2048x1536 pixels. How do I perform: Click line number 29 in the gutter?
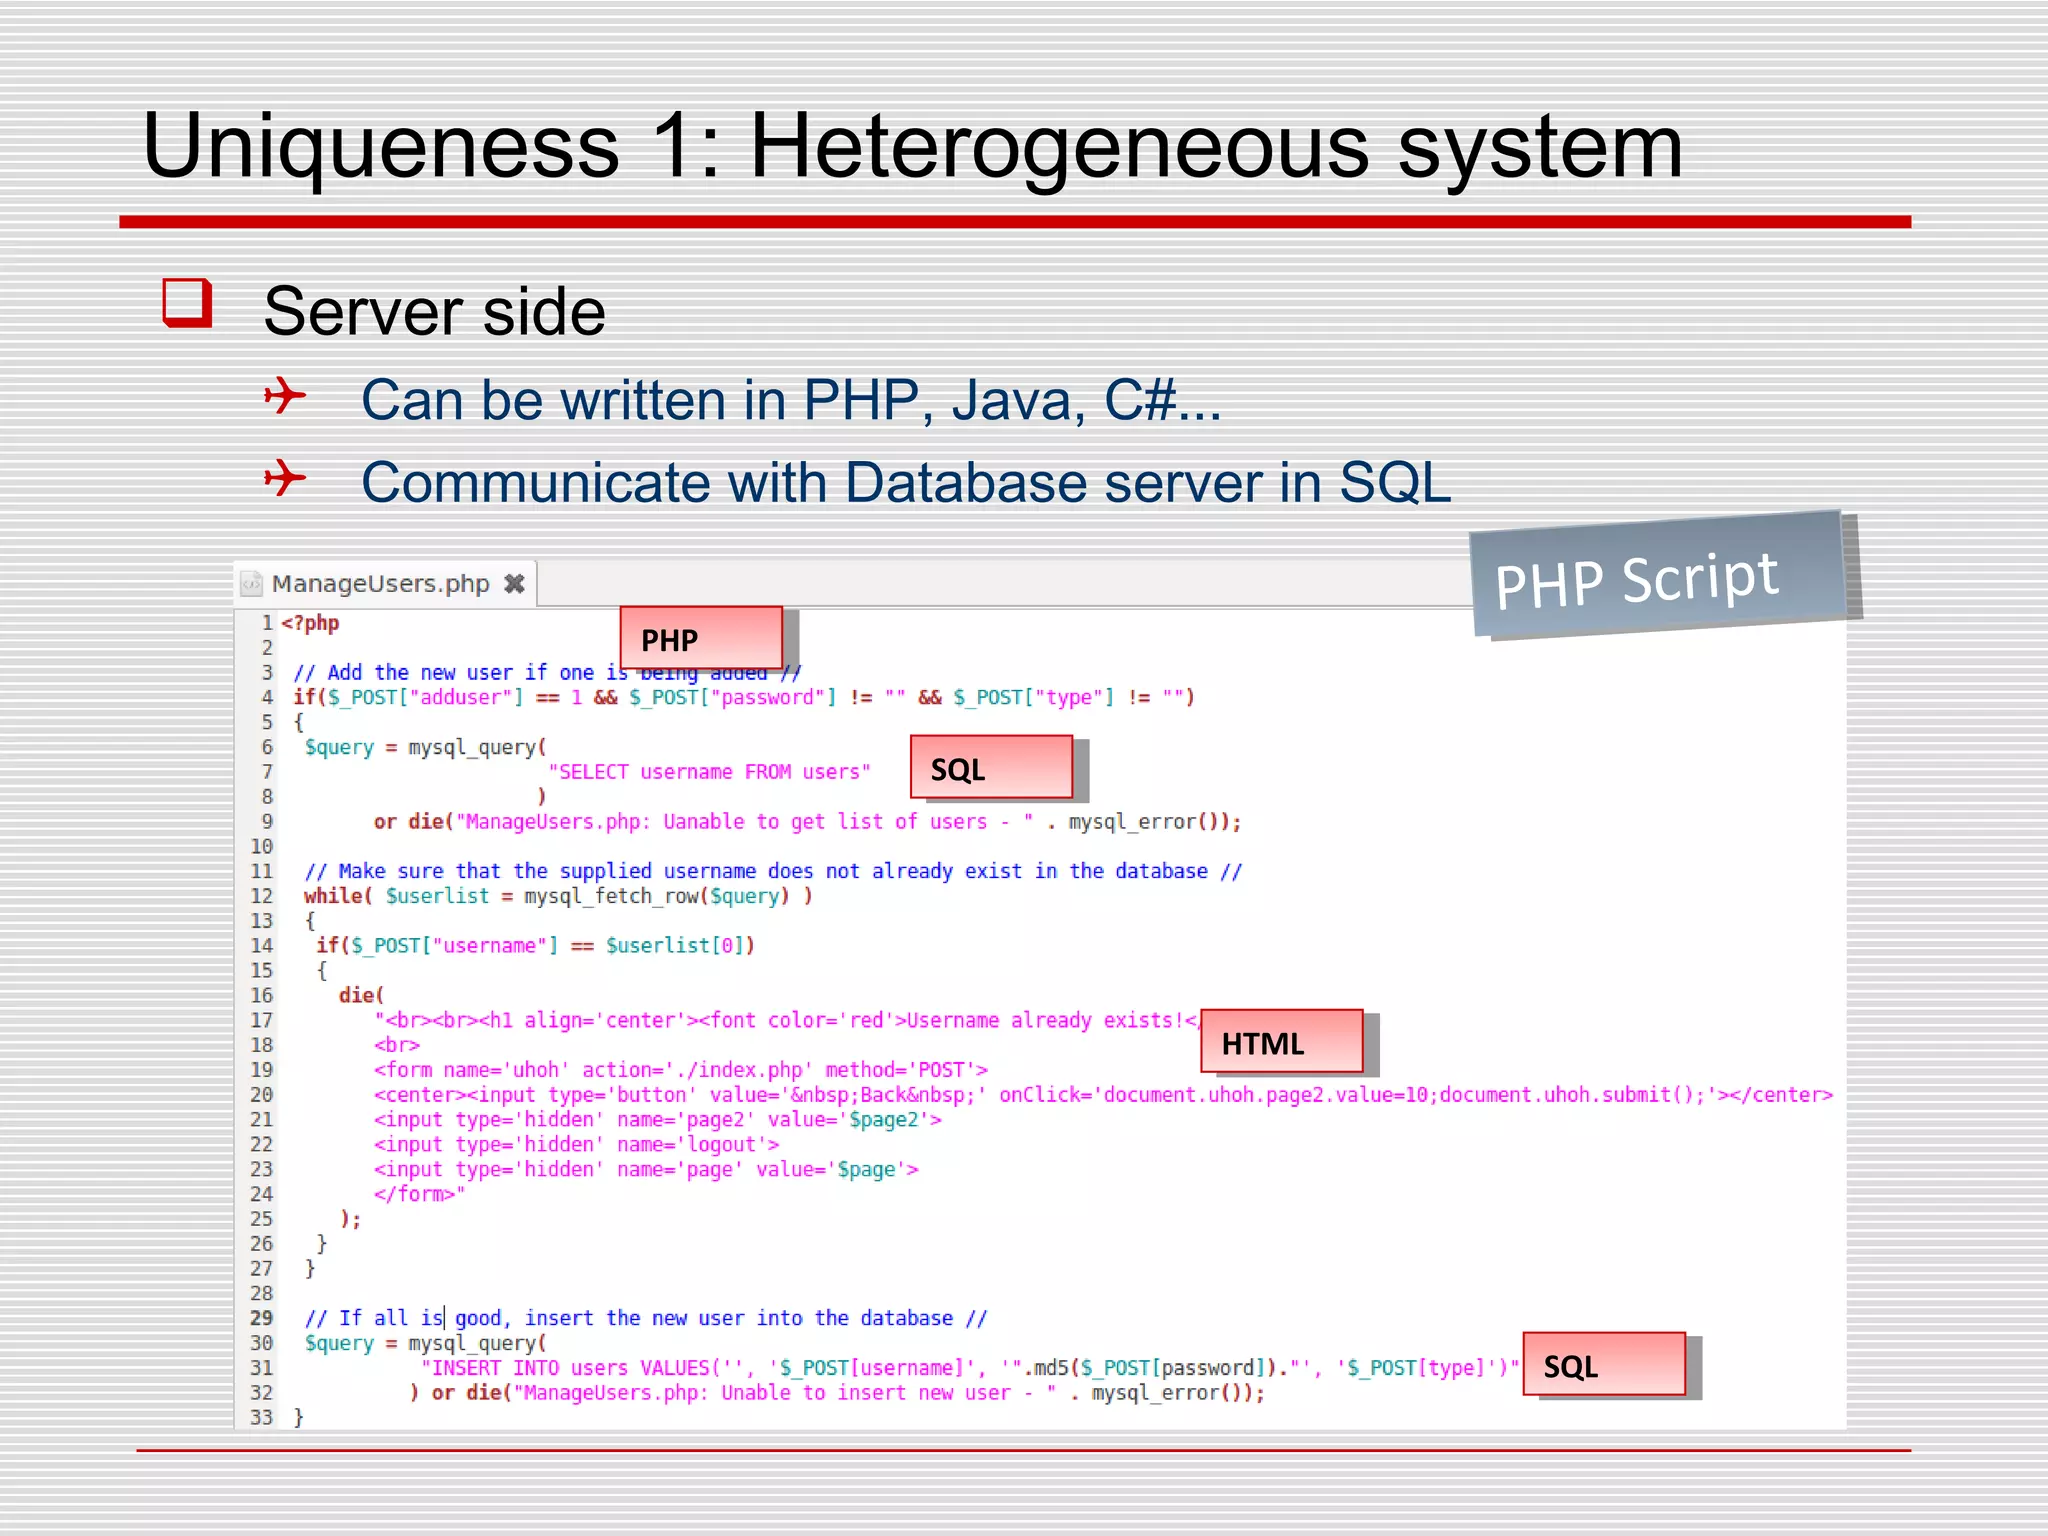[261, 1318]
